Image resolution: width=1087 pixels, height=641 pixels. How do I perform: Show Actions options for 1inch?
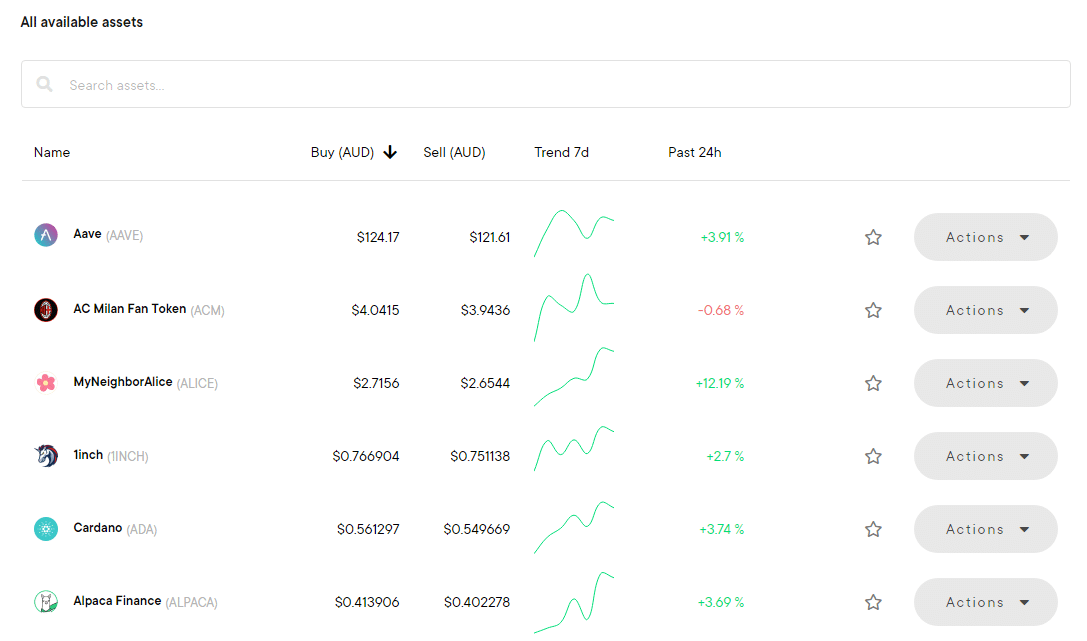[986, 456]
